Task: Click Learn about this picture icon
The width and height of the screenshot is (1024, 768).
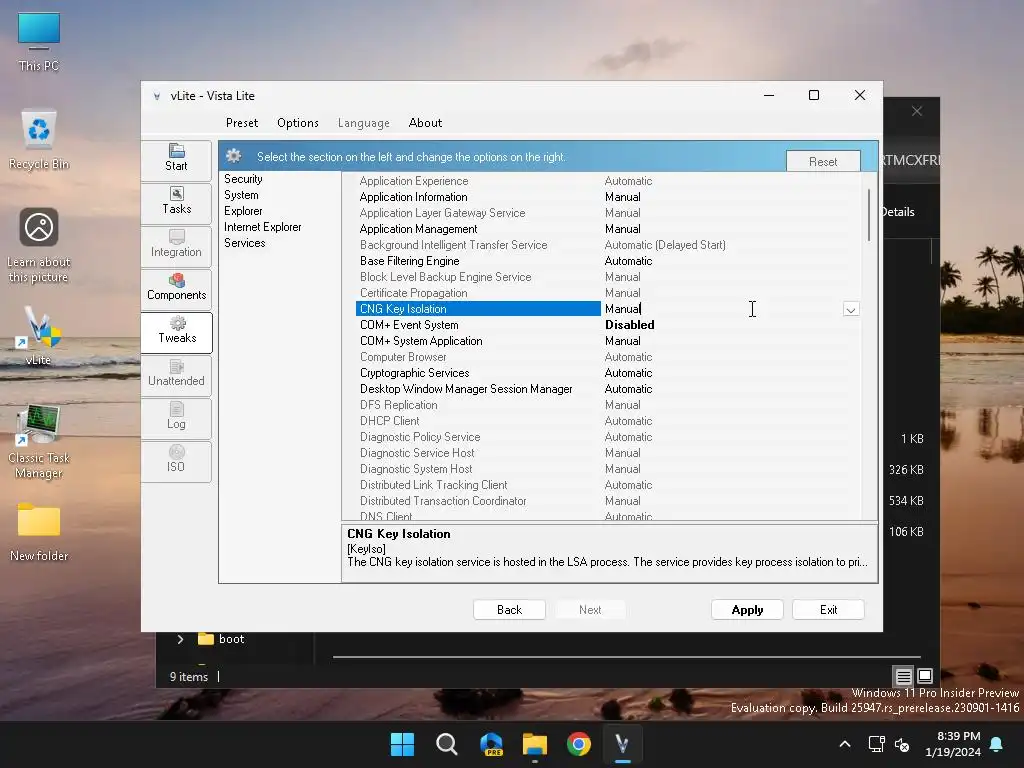Action: click(39, 244)
